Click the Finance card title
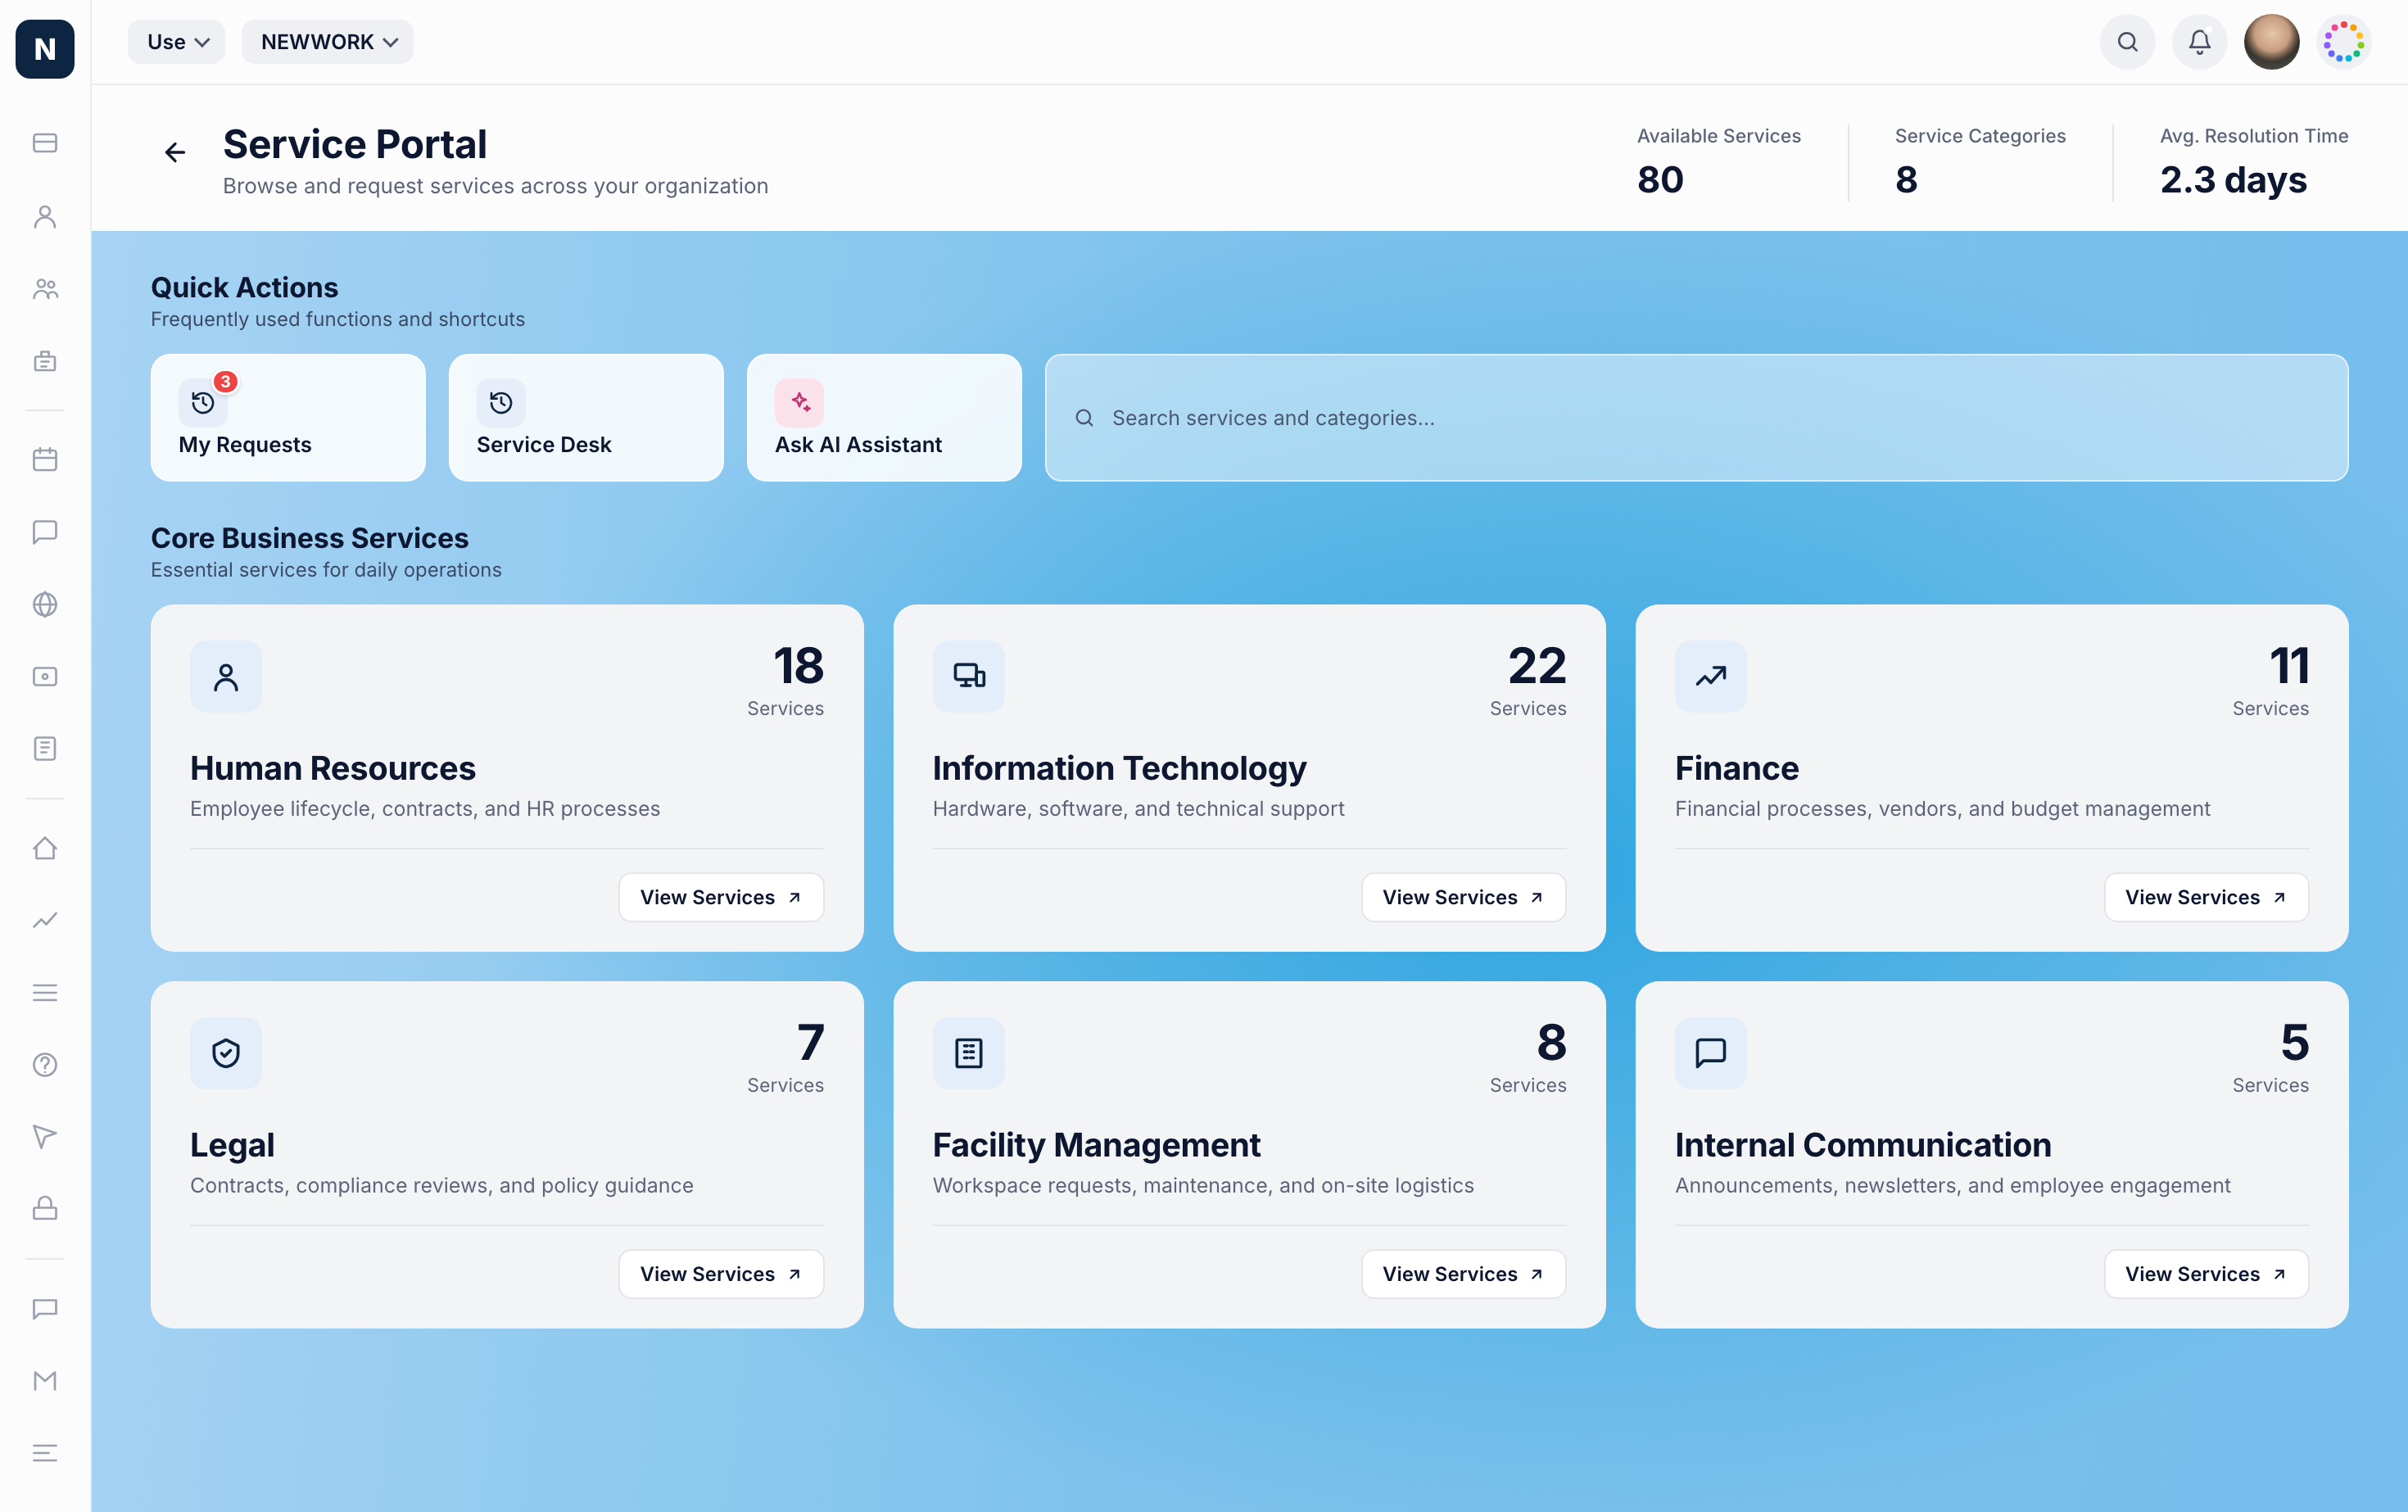Viewport: 2408px width, 1512px height. point(1737,768)
